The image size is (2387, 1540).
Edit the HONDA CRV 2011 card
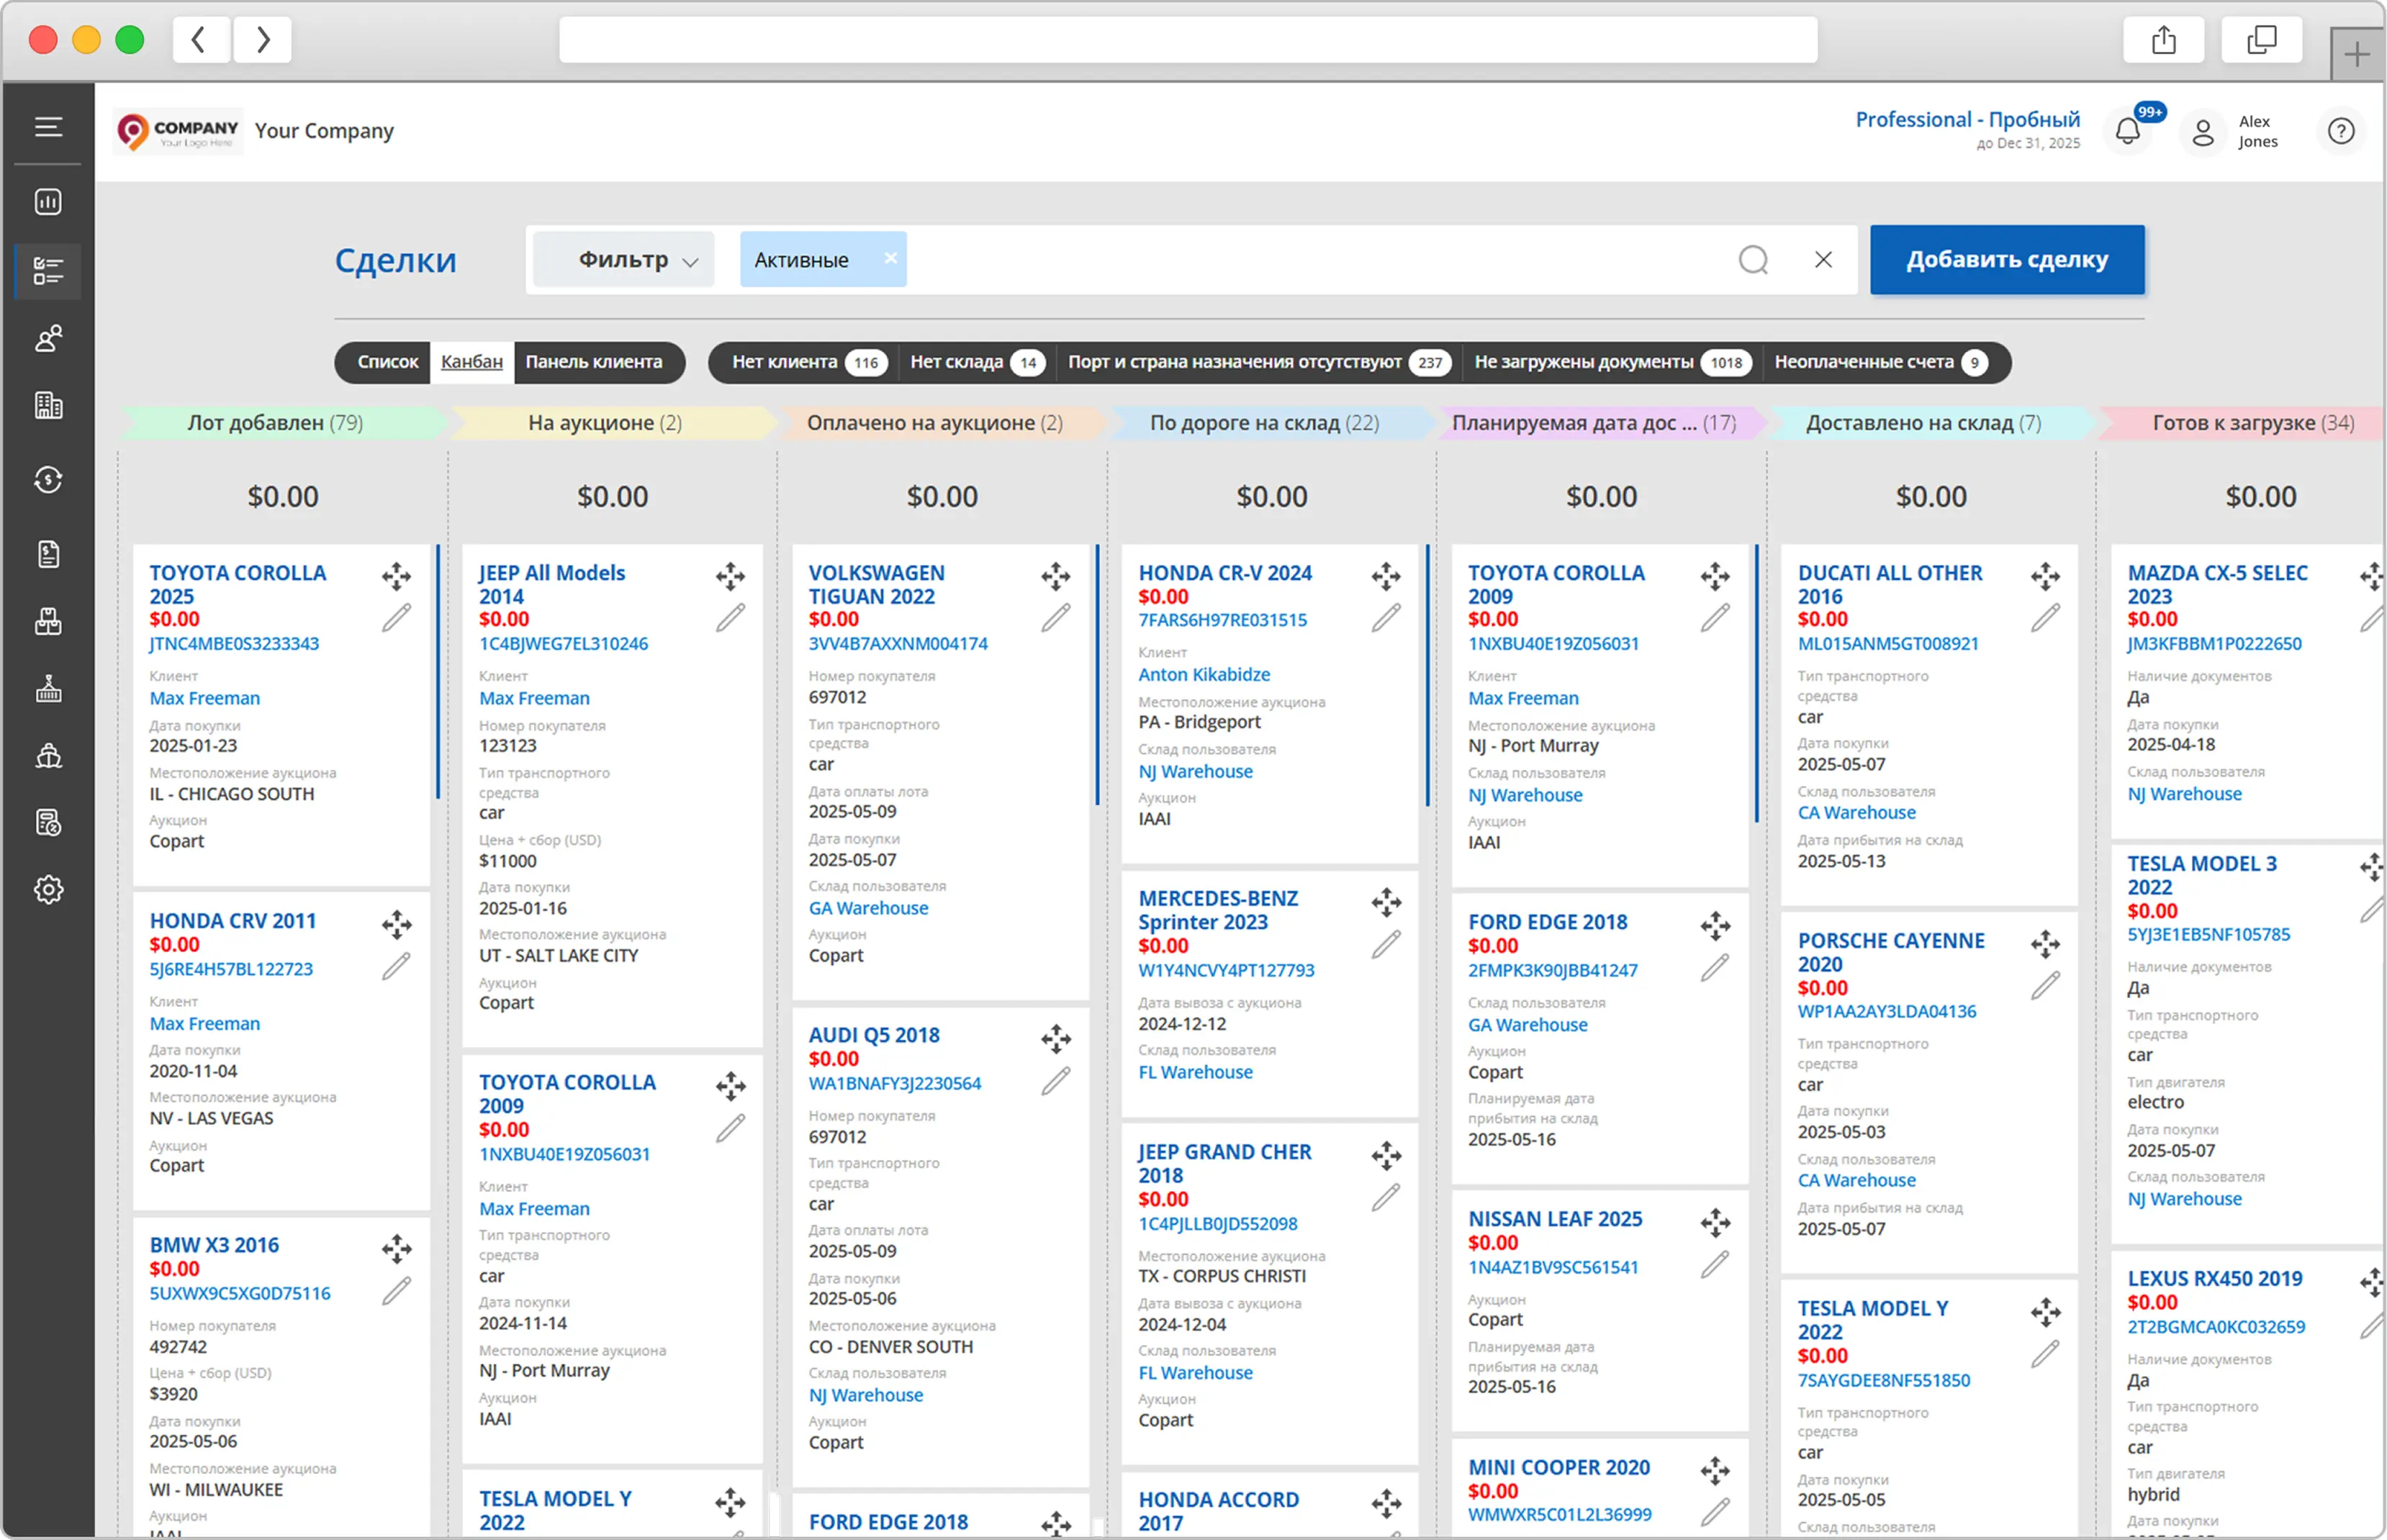(x=396, y=966)
